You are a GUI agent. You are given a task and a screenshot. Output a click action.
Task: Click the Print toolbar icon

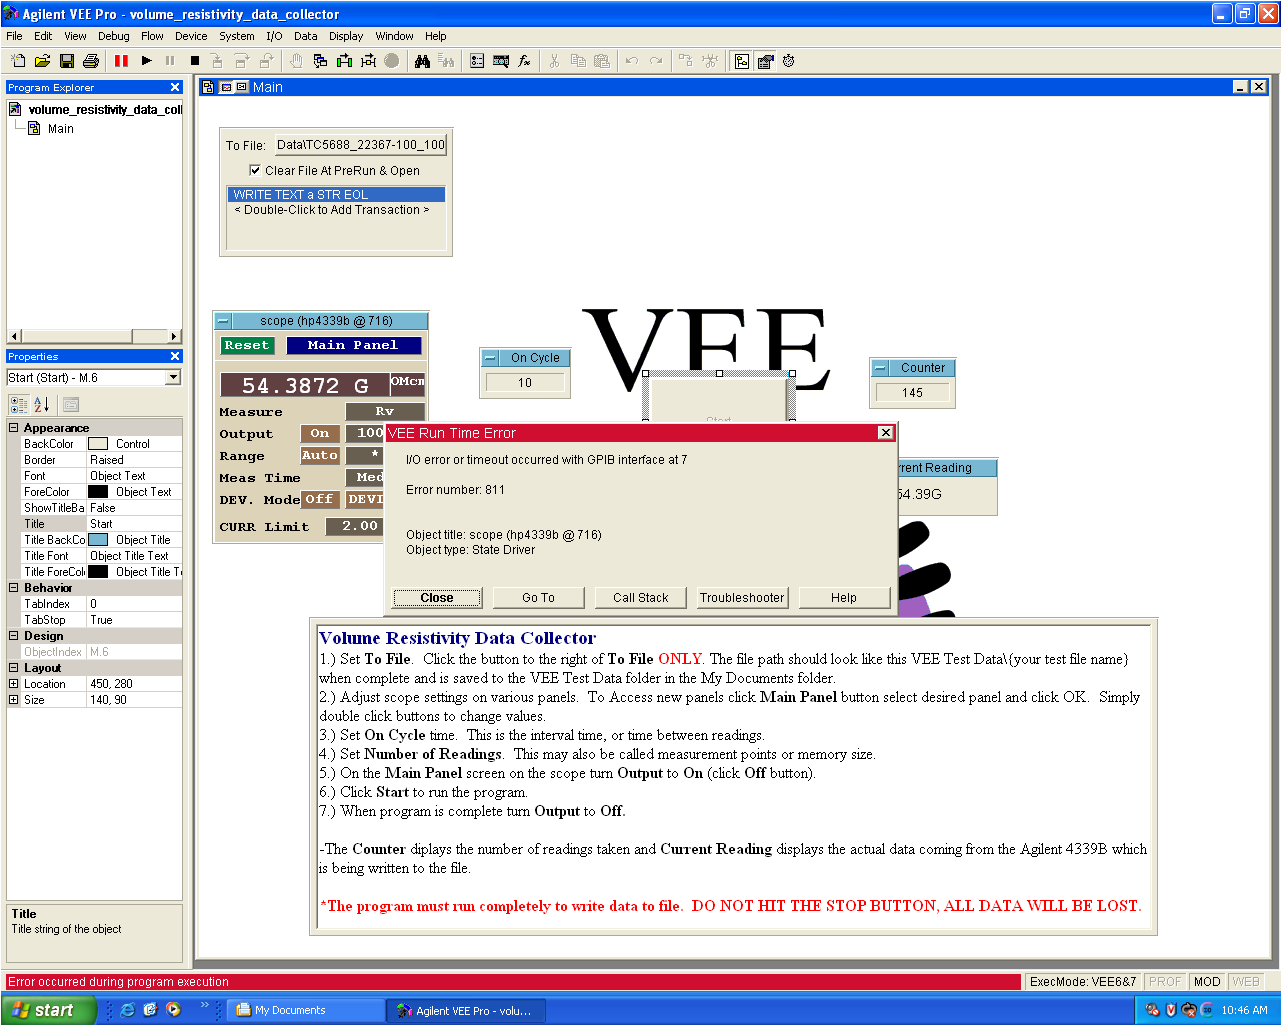[x=91, y=61]
